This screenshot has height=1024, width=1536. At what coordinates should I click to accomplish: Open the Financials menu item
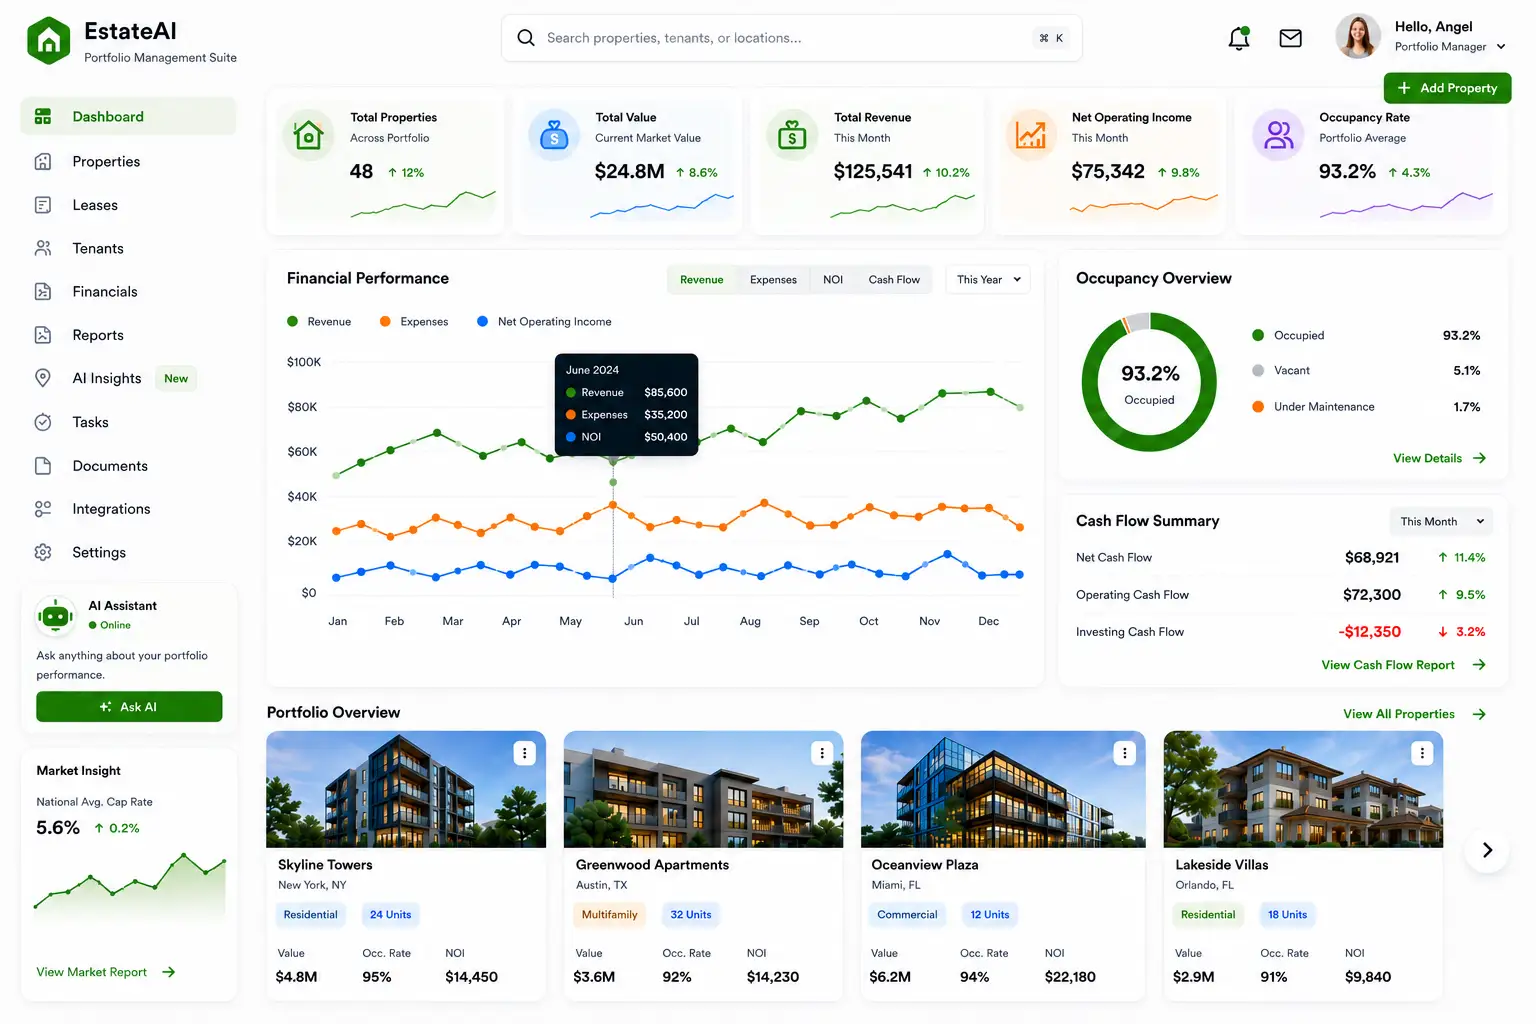point(128,291)
